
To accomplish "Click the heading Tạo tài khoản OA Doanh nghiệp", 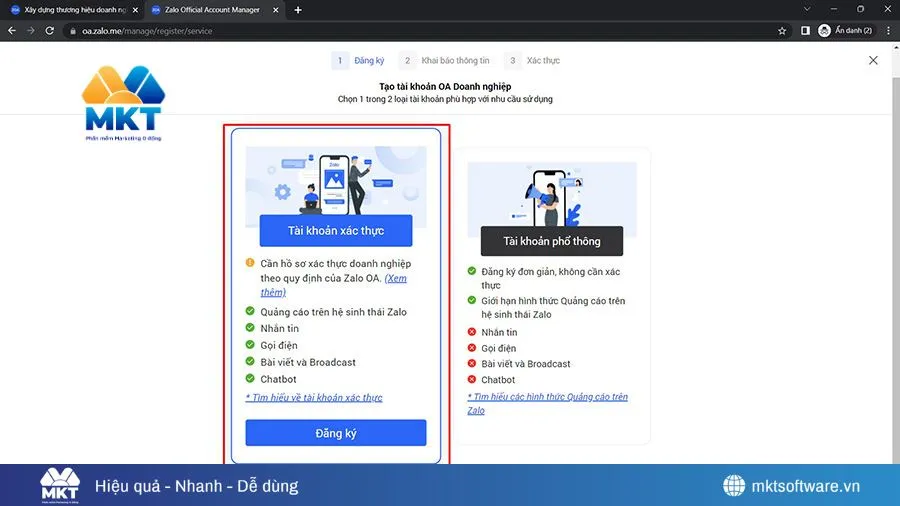I will pyautogui.click(x=445, y=87).
